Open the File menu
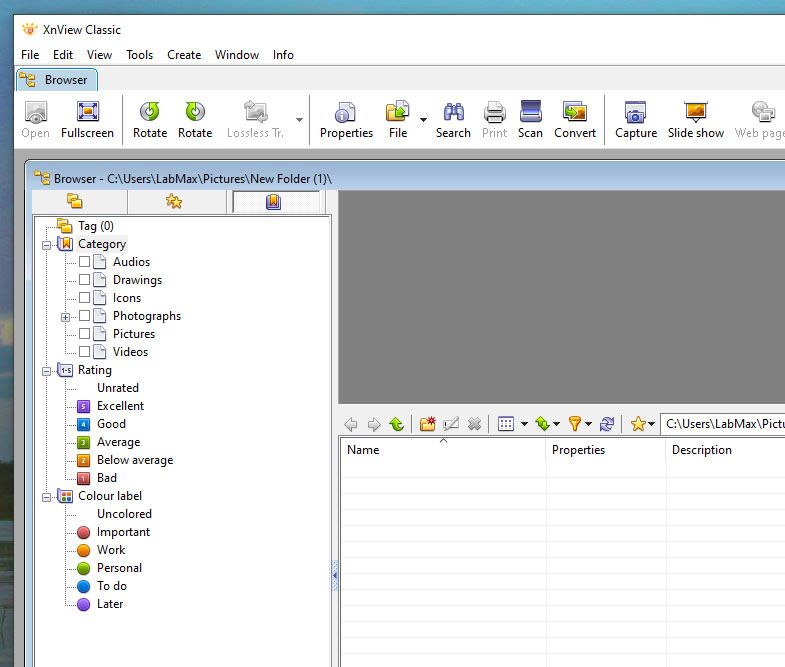Viewport: 785px width, 667px height. coord(30,55)
